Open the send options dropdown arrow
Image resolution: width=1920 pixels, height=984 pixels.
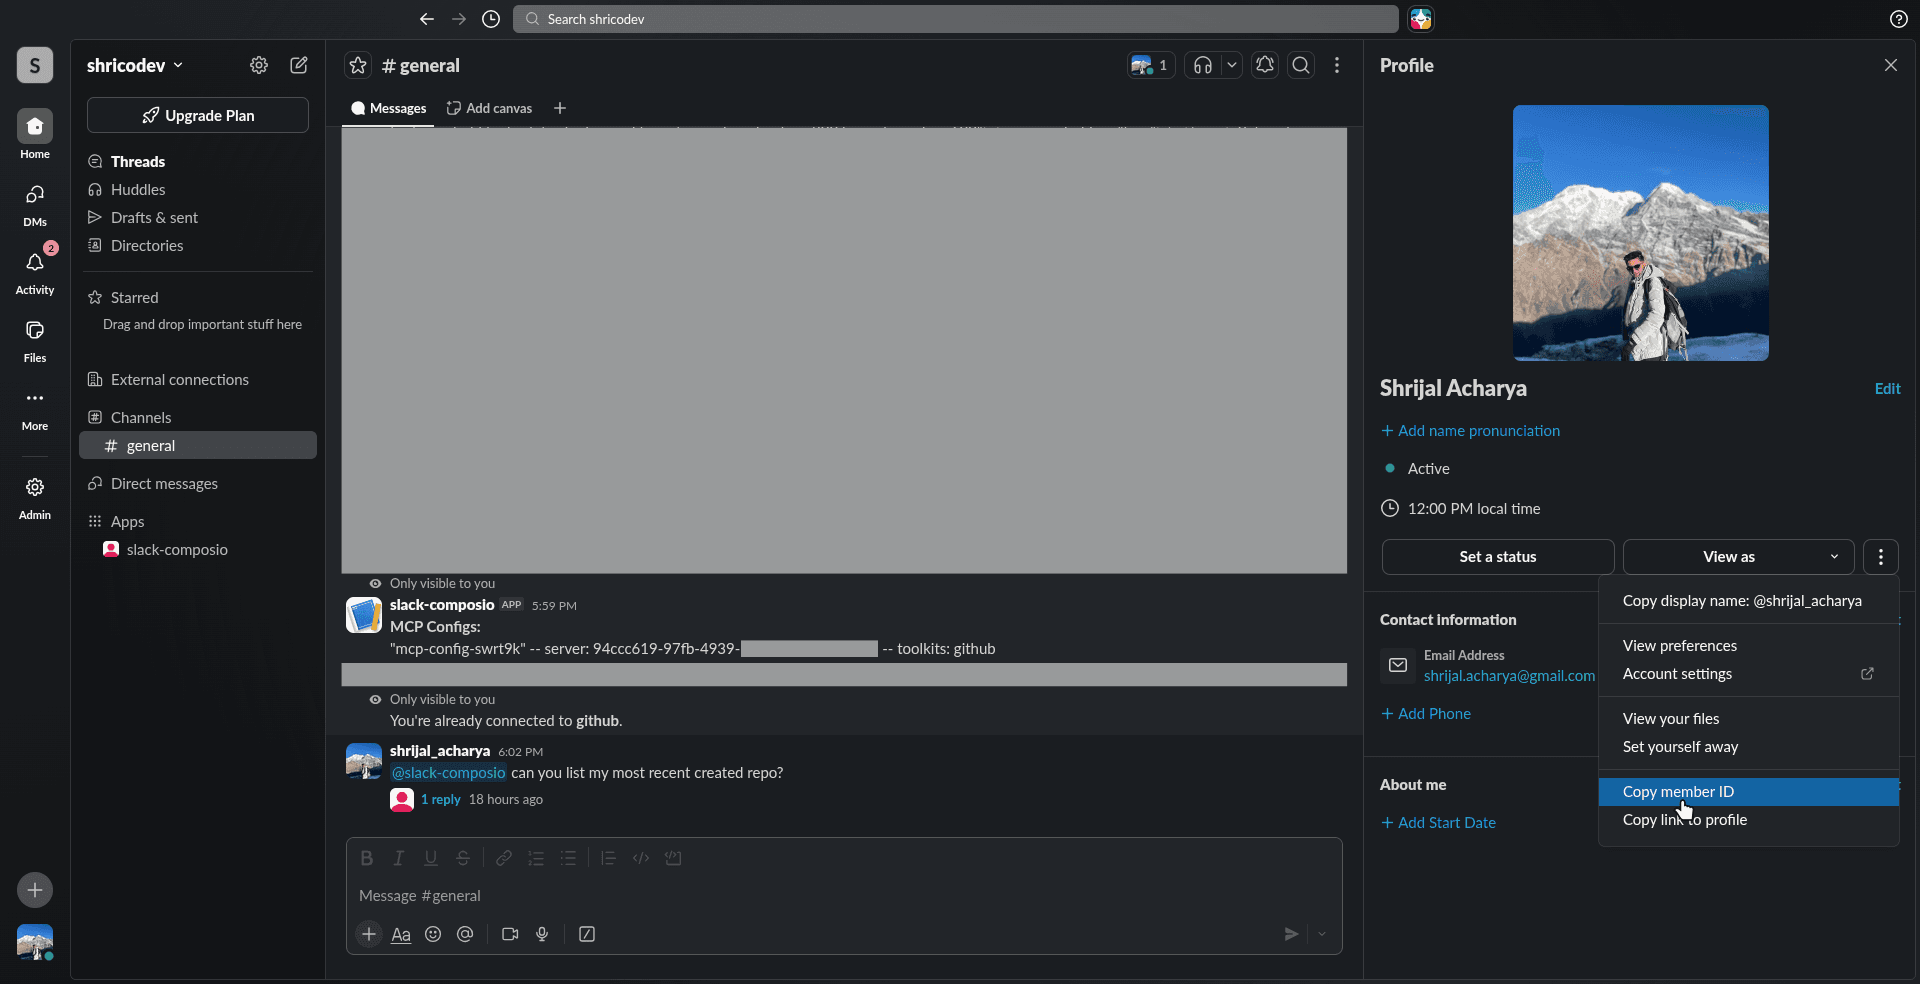1322,934
